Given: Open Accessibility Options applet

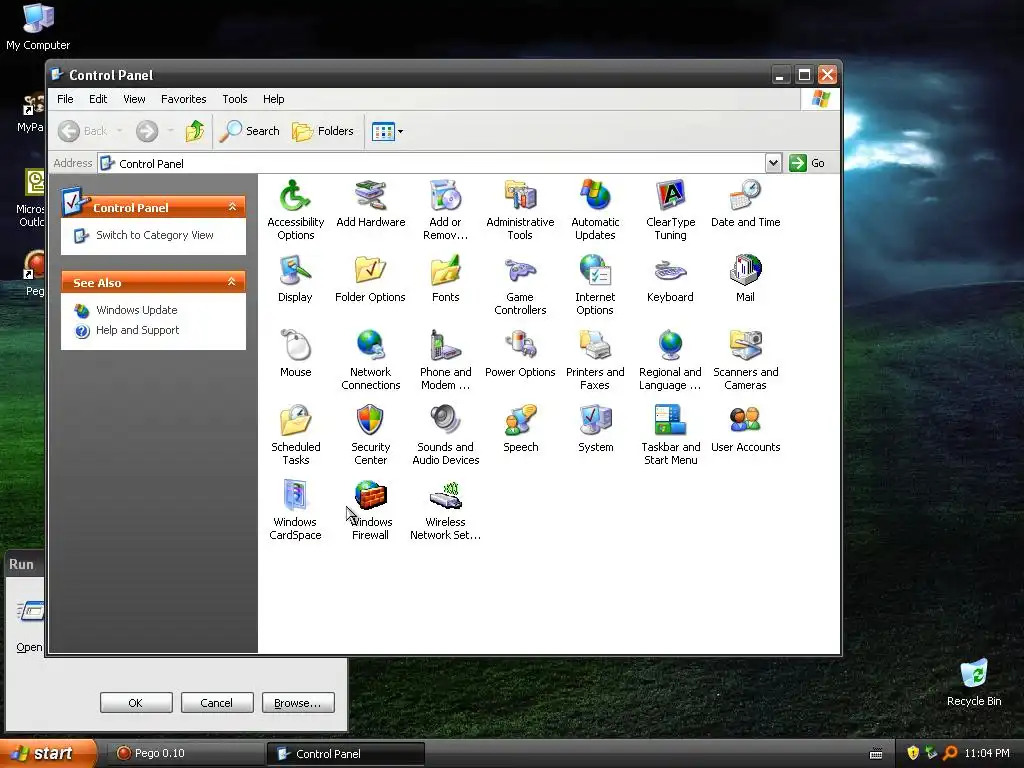Looking at the screenshot, I should pos(295,196).
